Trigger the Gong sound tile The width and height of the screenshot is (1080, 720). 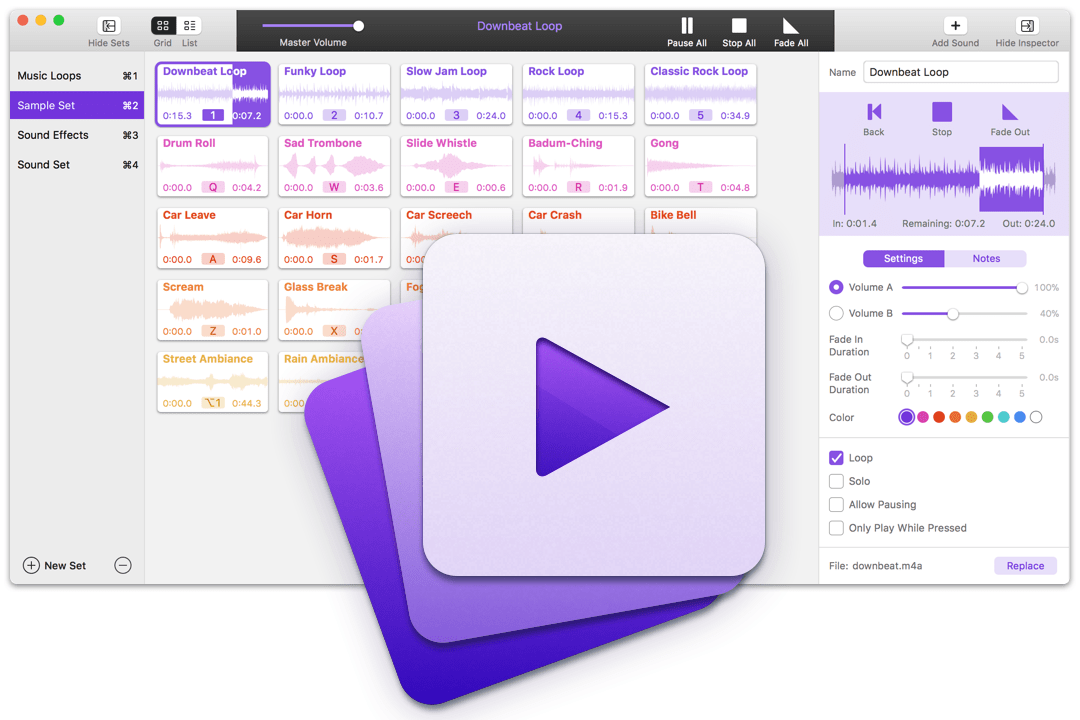[x=700, y=166]
